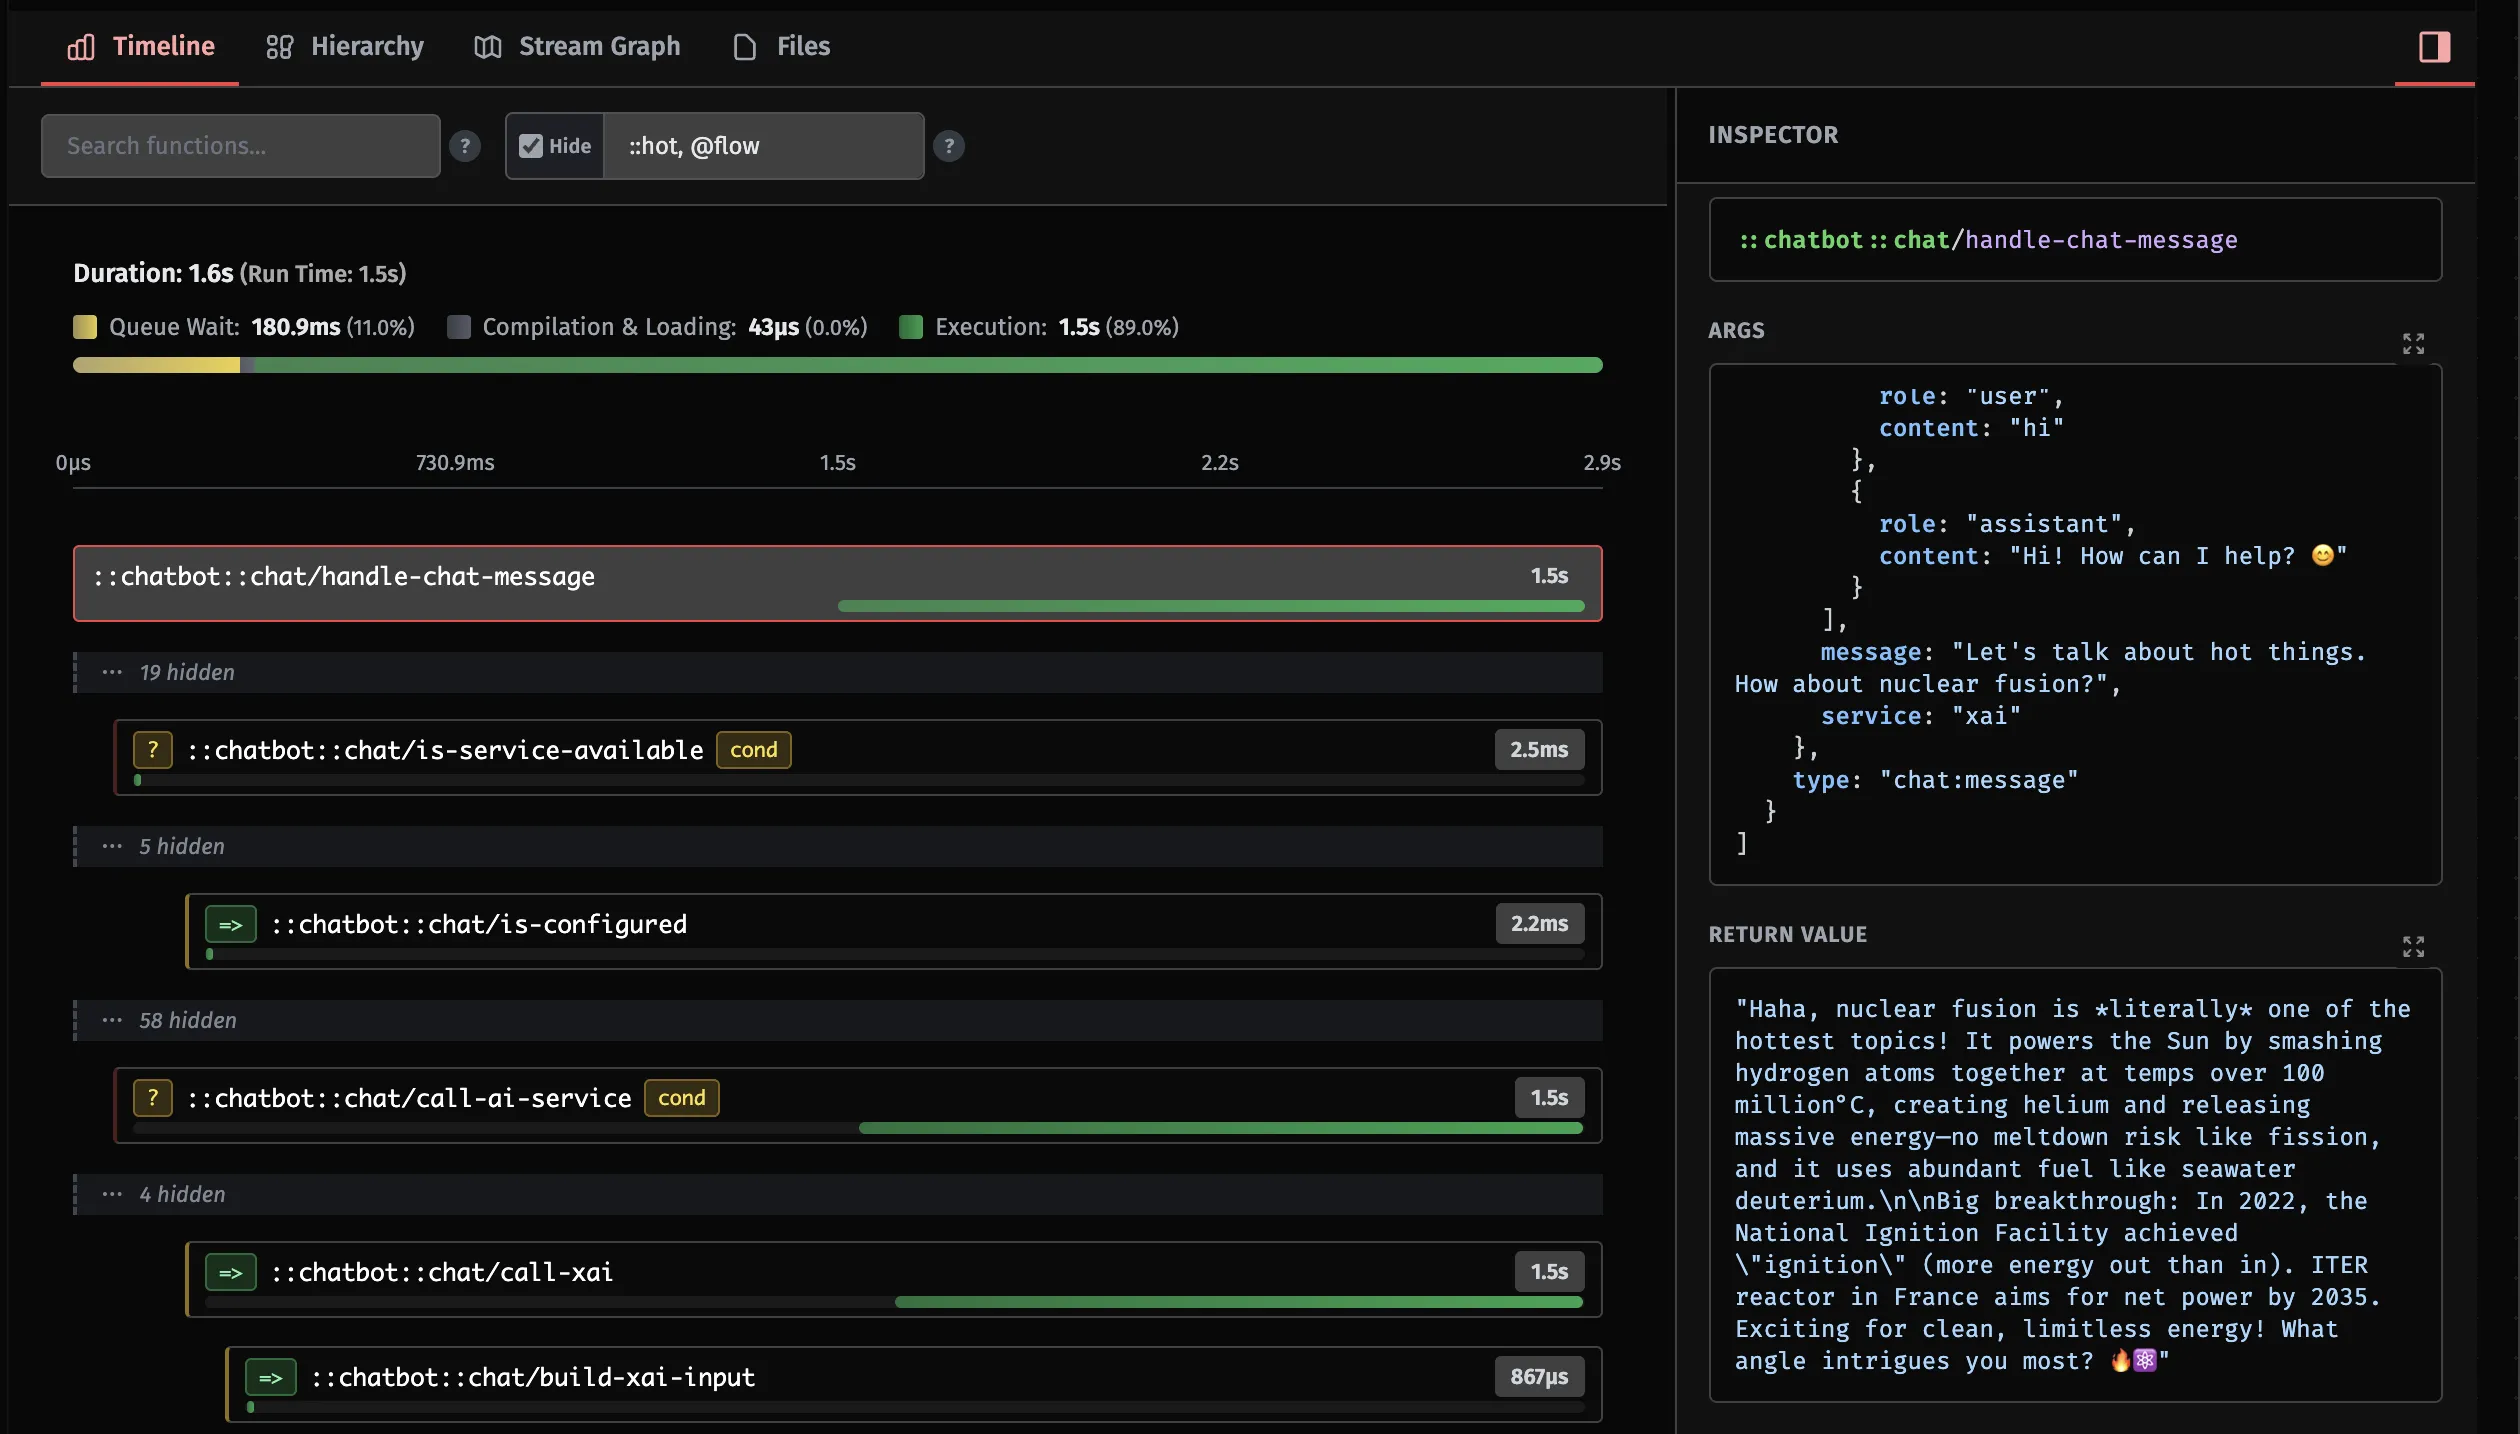Switch to the Hierarchy tab
2520x1434 pixels.
[344, 46]
